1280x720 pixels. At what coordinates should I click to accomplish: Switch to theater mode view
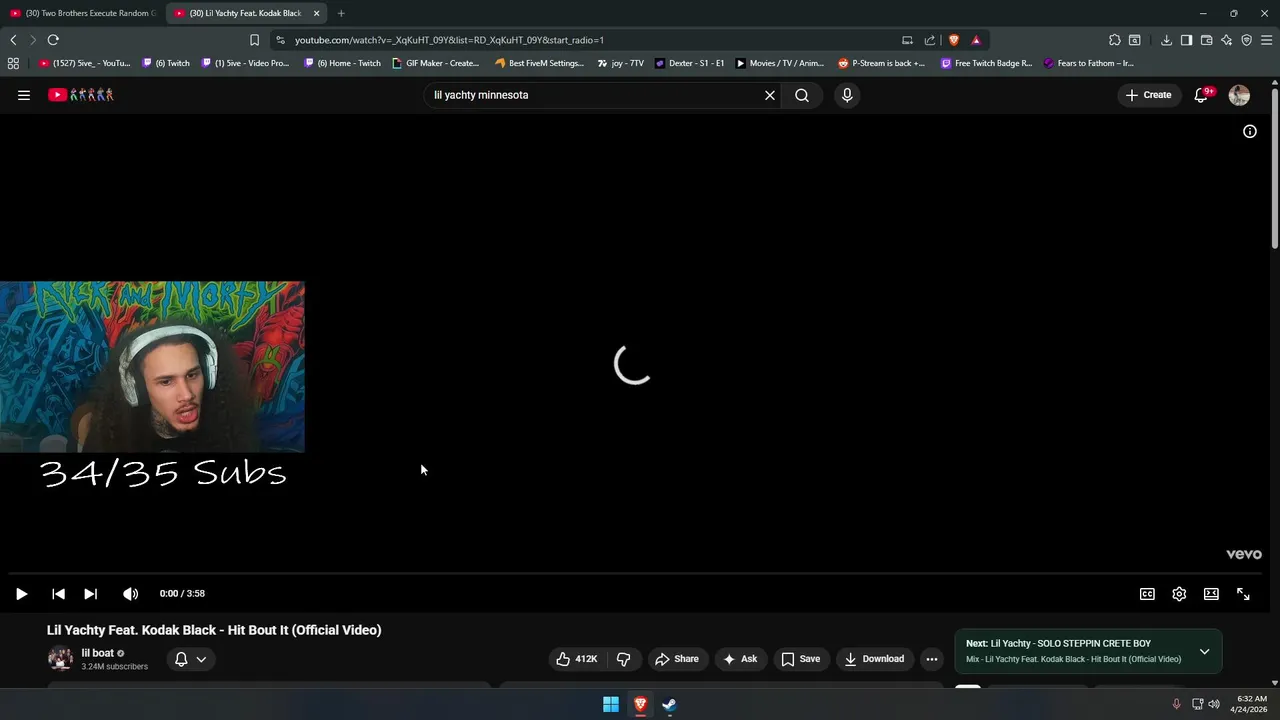point(1211,594)
